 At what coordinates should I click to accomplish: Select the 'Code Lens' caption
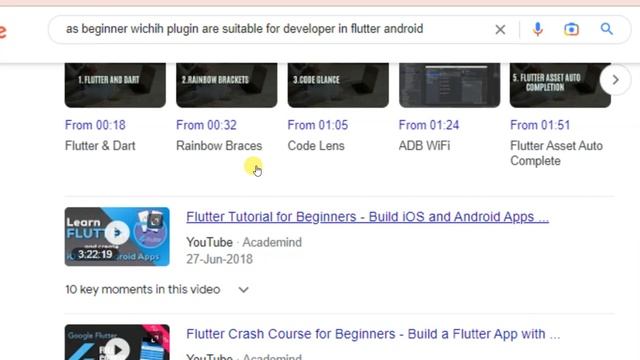(316, 146)
